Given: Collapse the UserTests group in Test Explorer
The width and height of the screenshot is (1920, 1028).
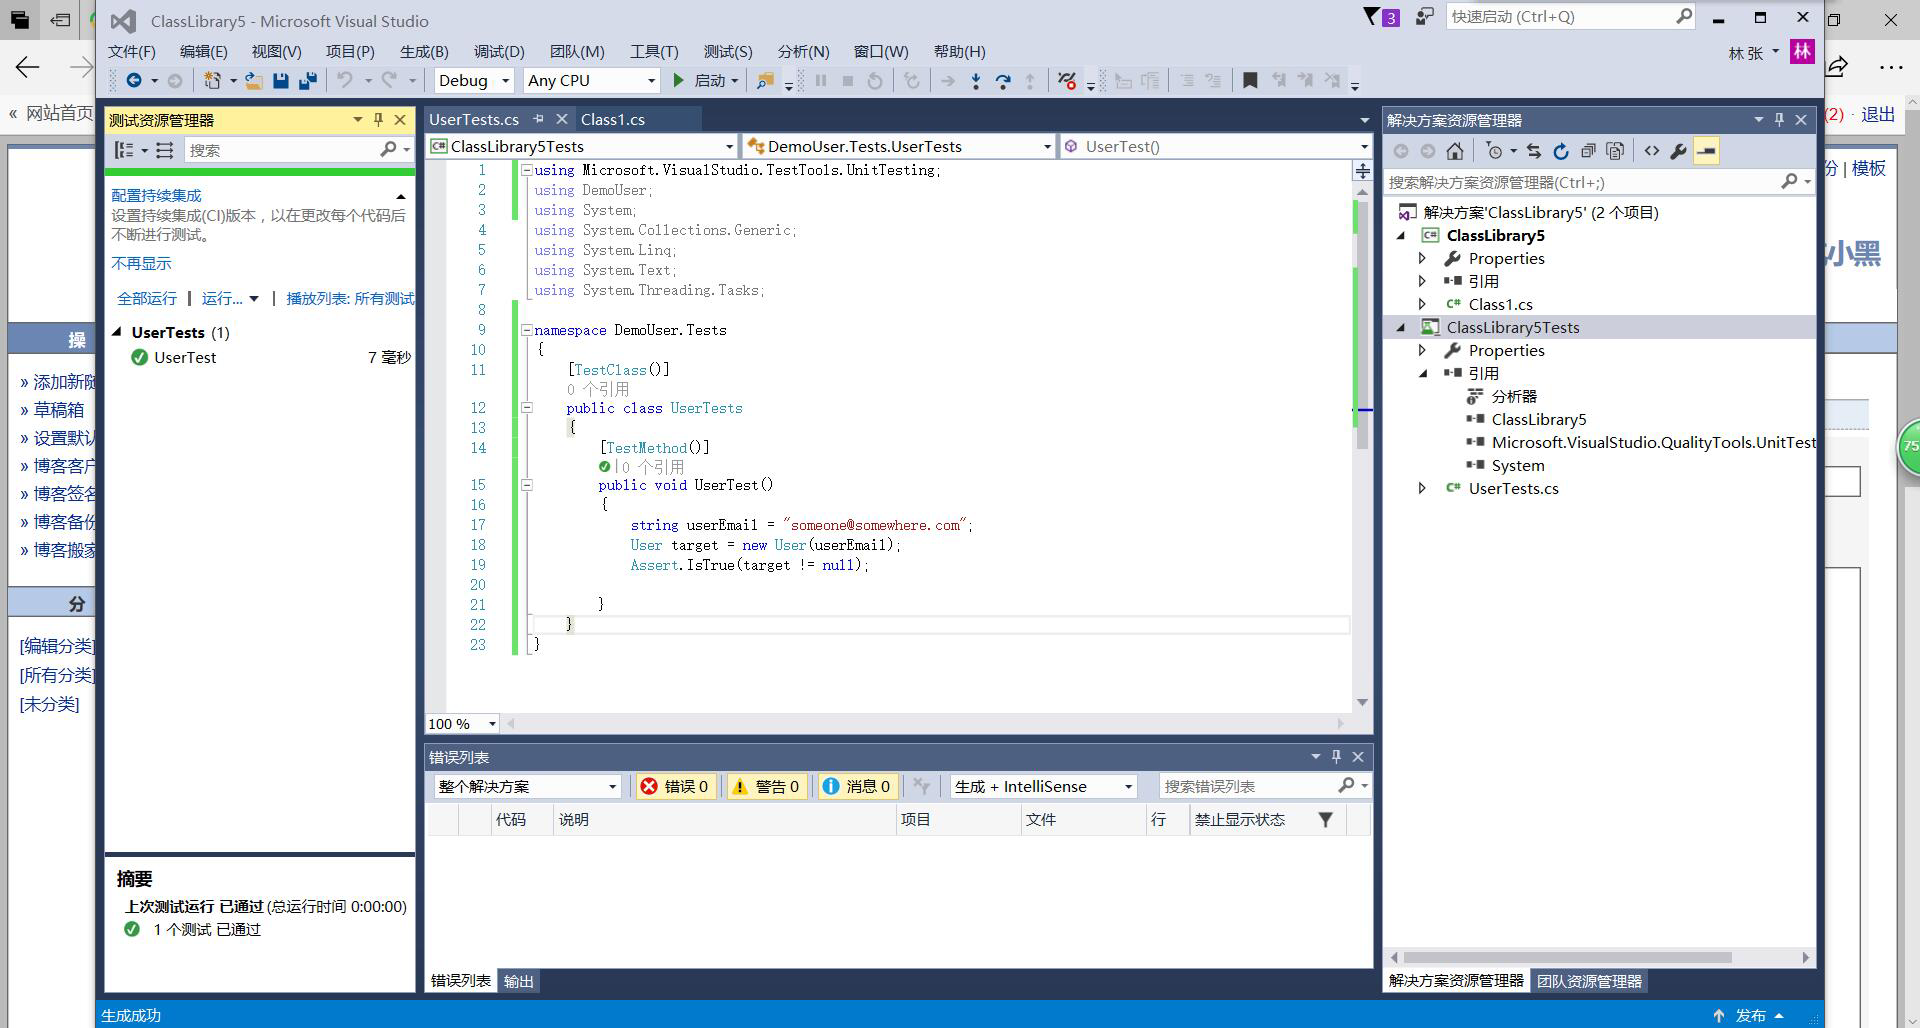Looking at the screenshot, I should [x=117, y=332].
